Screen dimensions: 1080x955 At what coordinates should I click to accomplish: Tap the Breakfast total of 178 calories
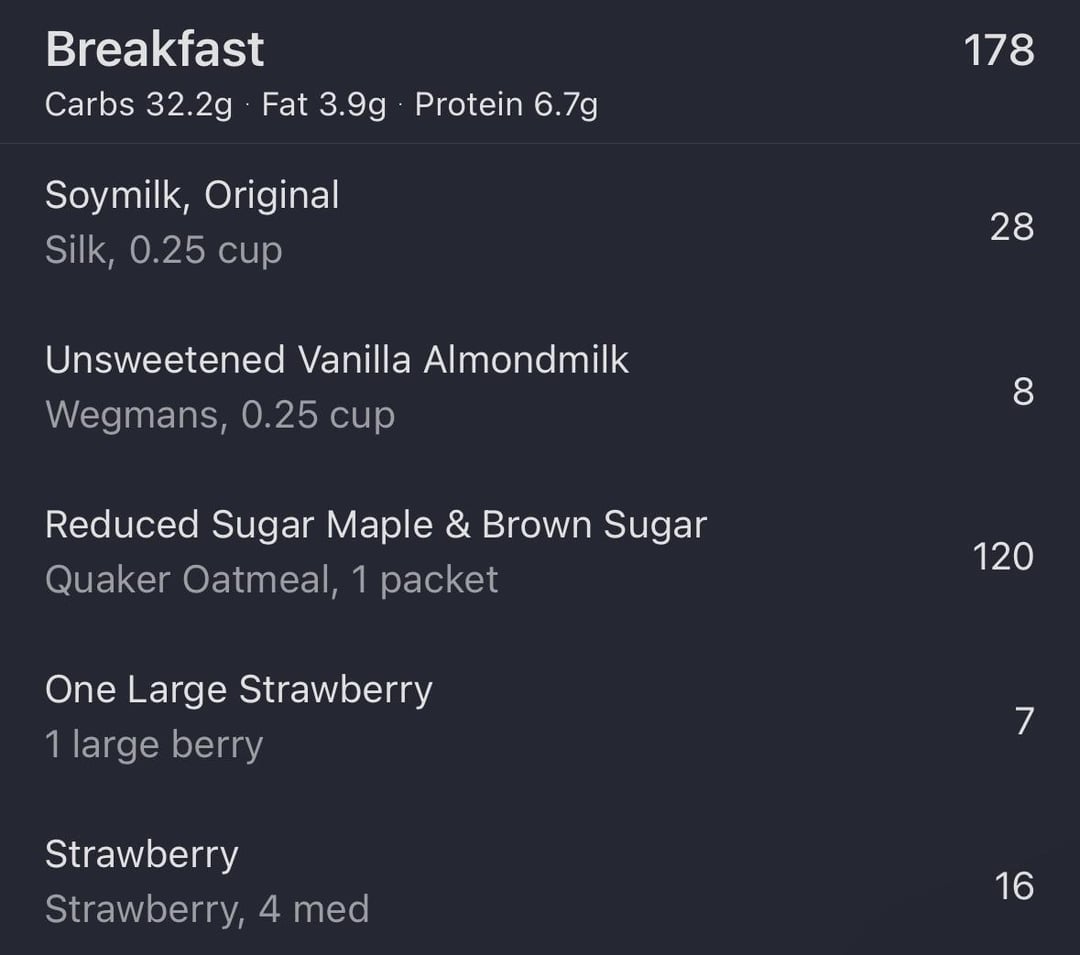[x=999, y=50]
